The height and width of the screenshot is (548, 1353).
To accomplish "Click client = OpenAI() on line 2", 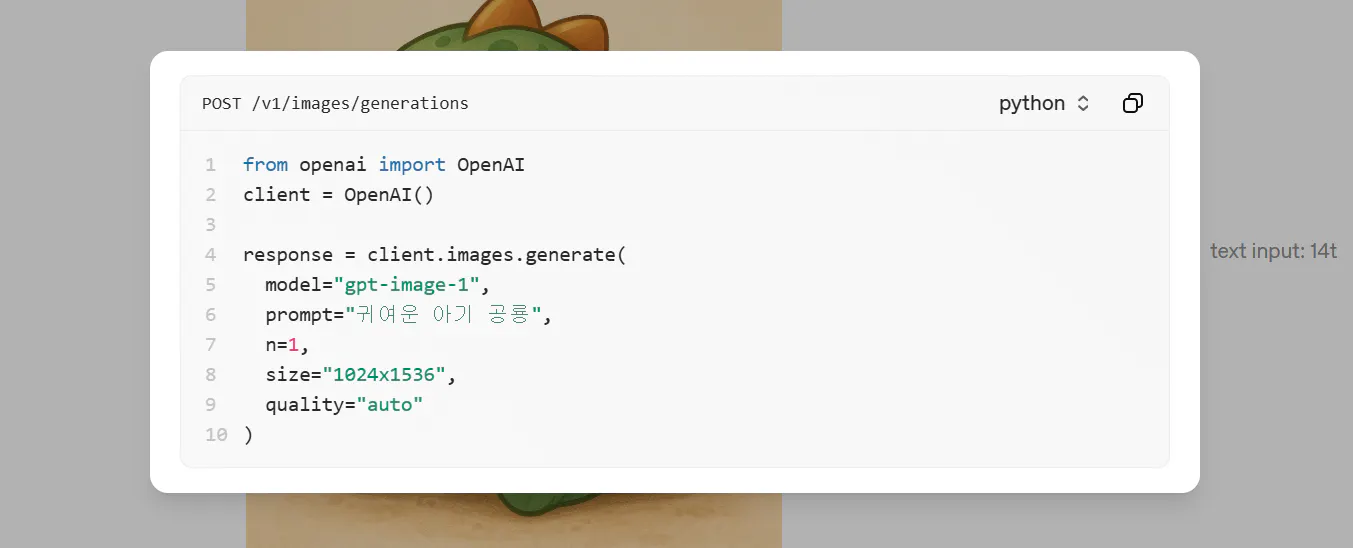I will (x=339, y=194).
